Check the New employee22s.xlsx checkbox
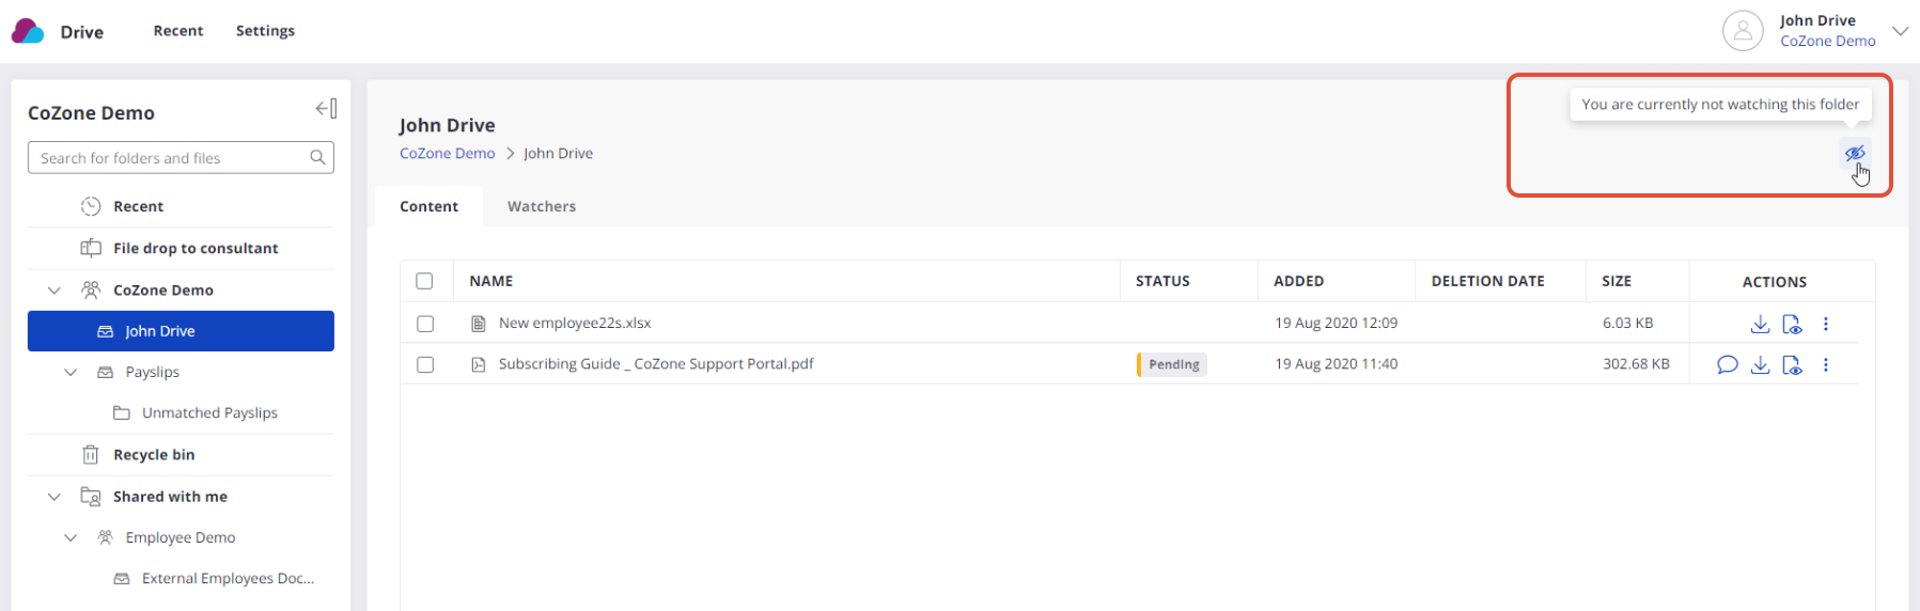The width and height of the screenshot is (1920, 611). pos(425,324)
